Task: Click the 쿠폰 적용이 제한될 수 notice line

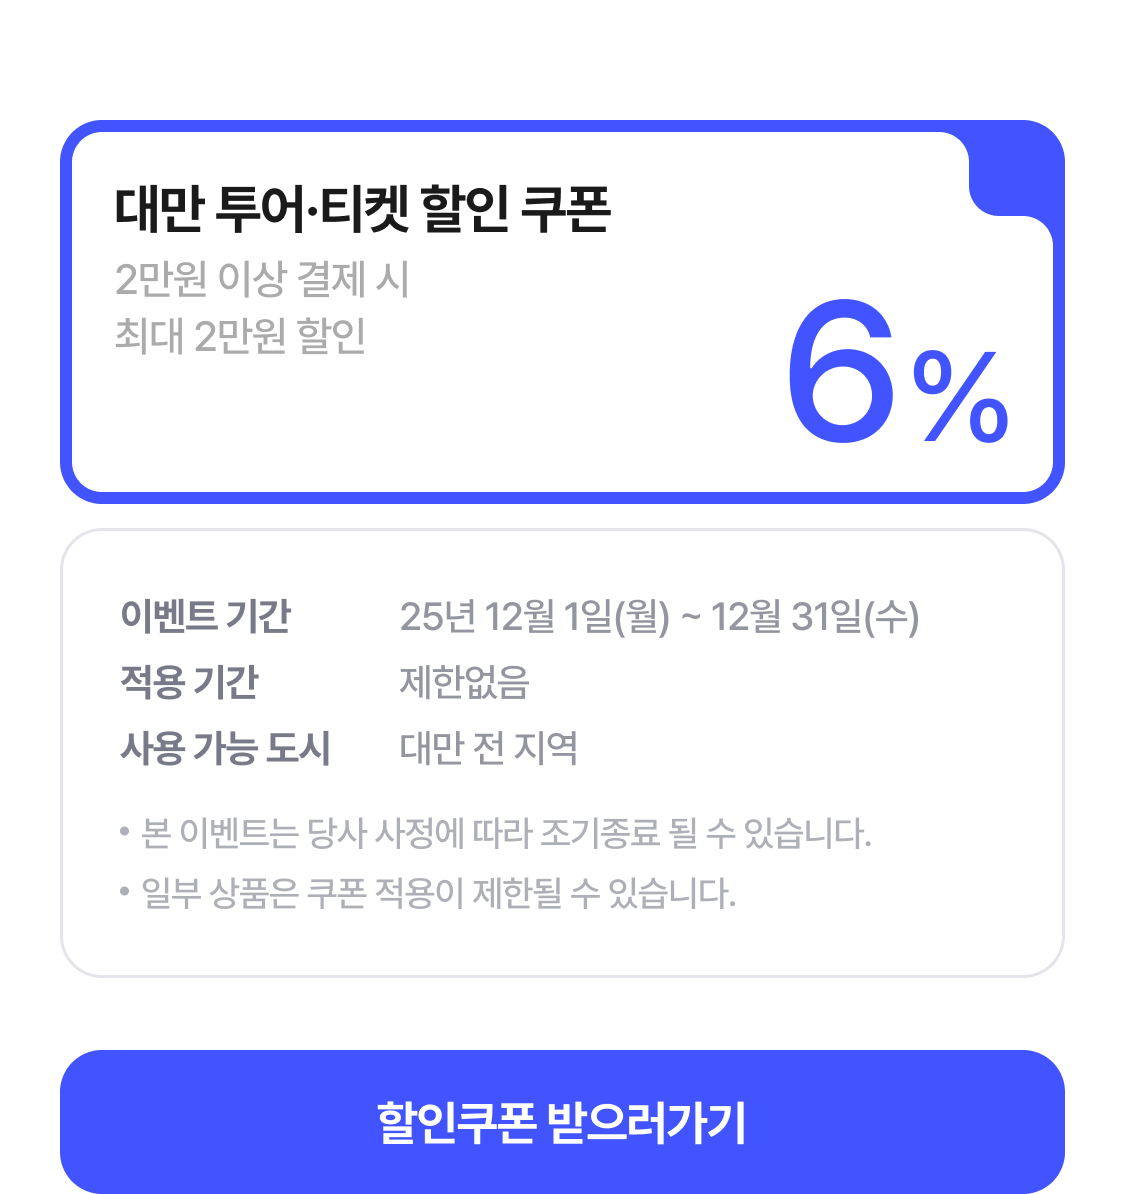Action: (x=438, y=893)
